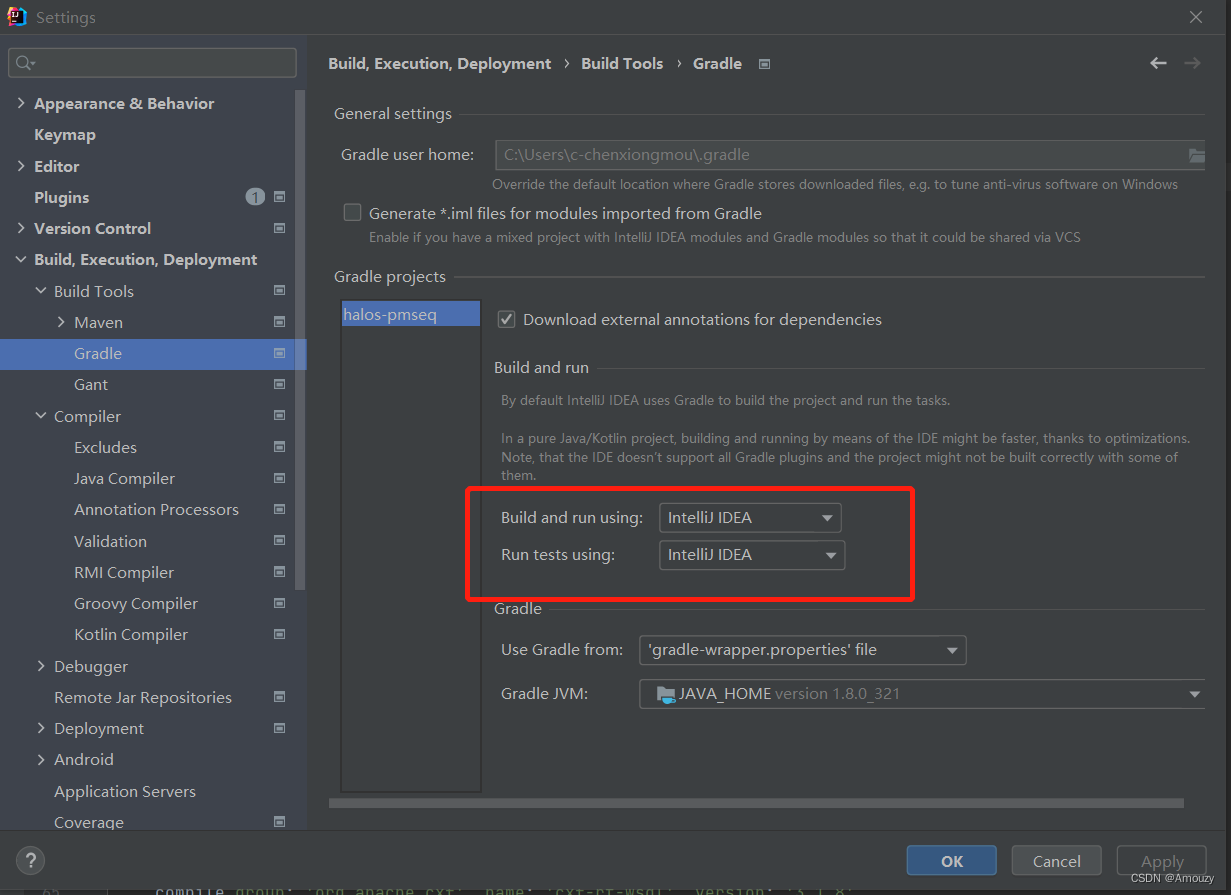Select Validation under Compiler
1231x895 pixels.
coord(110,541)
